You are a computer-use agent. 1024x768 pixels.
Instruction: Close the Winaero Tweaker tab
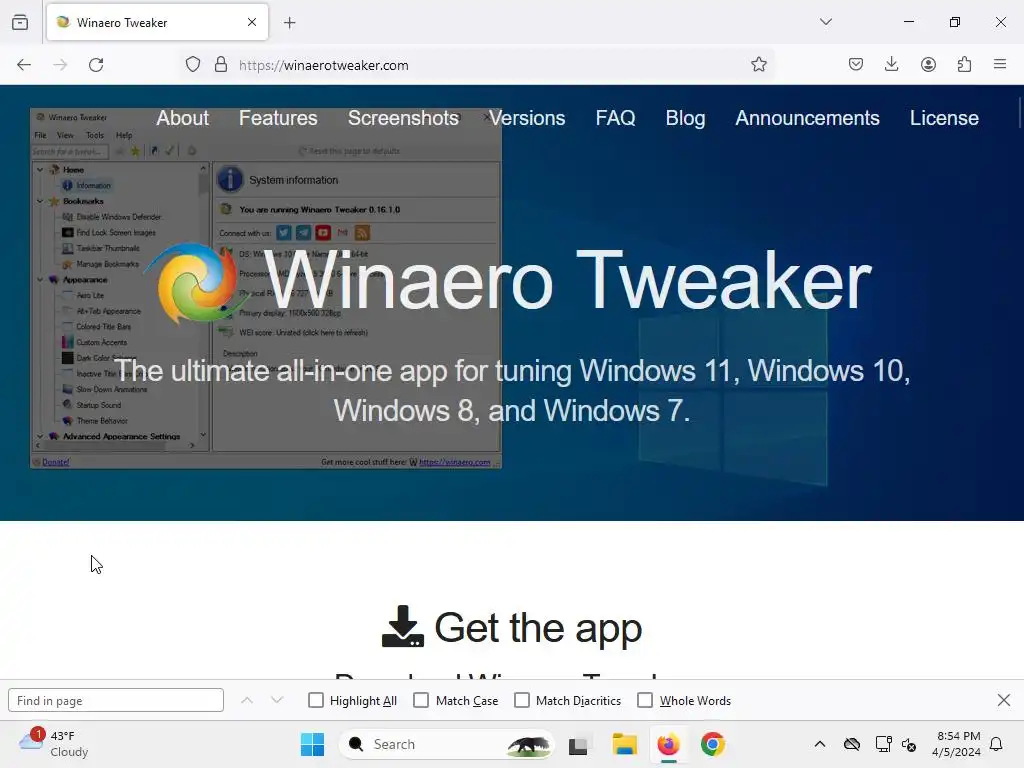252,22
